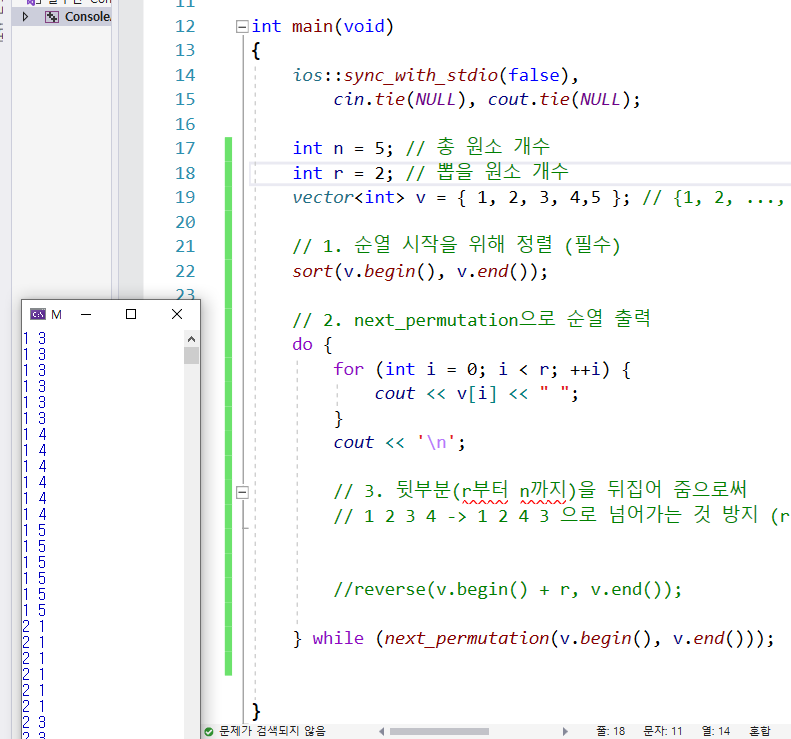Click the 'int r = 2;' declaration
The width and height of the screenshot is (791, 739).
tap(343, 173)
